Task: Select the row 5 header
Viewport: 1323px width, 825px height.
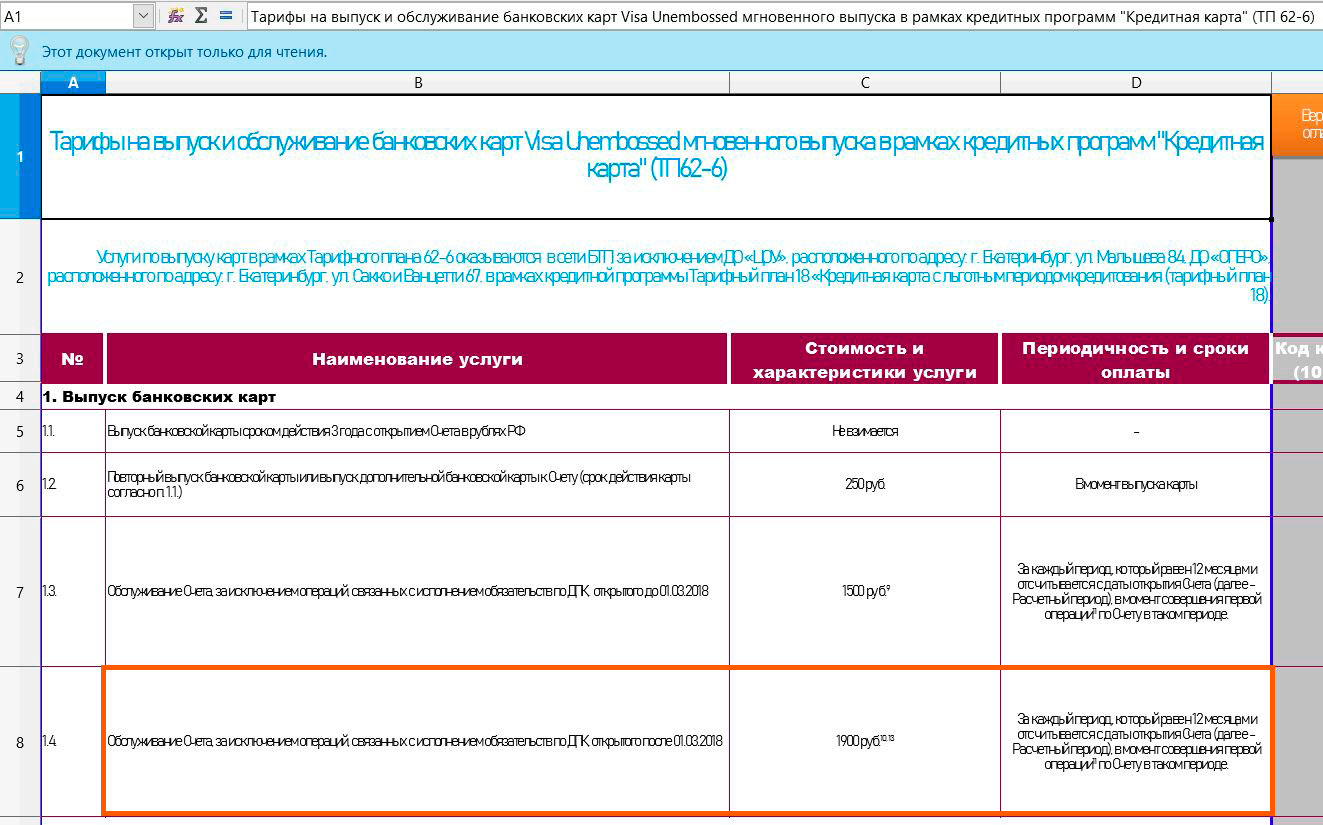Action: tap(20, 431)
